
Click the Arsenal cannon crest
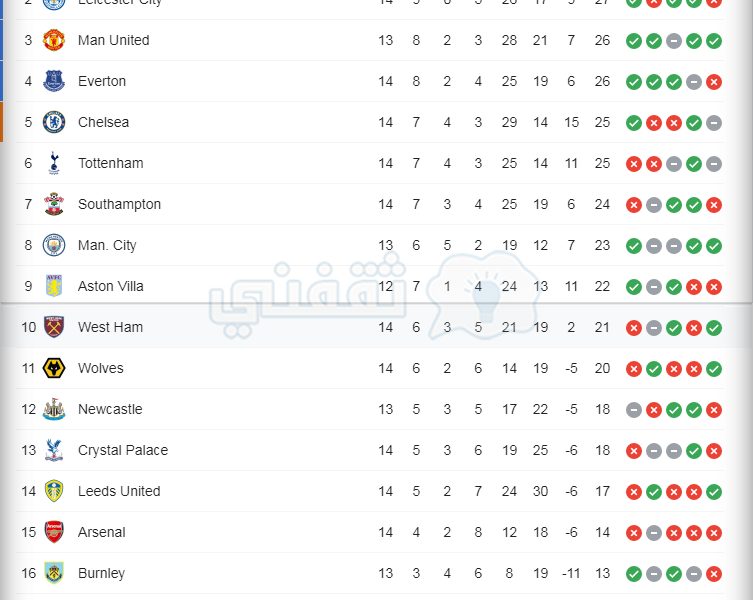54,532
